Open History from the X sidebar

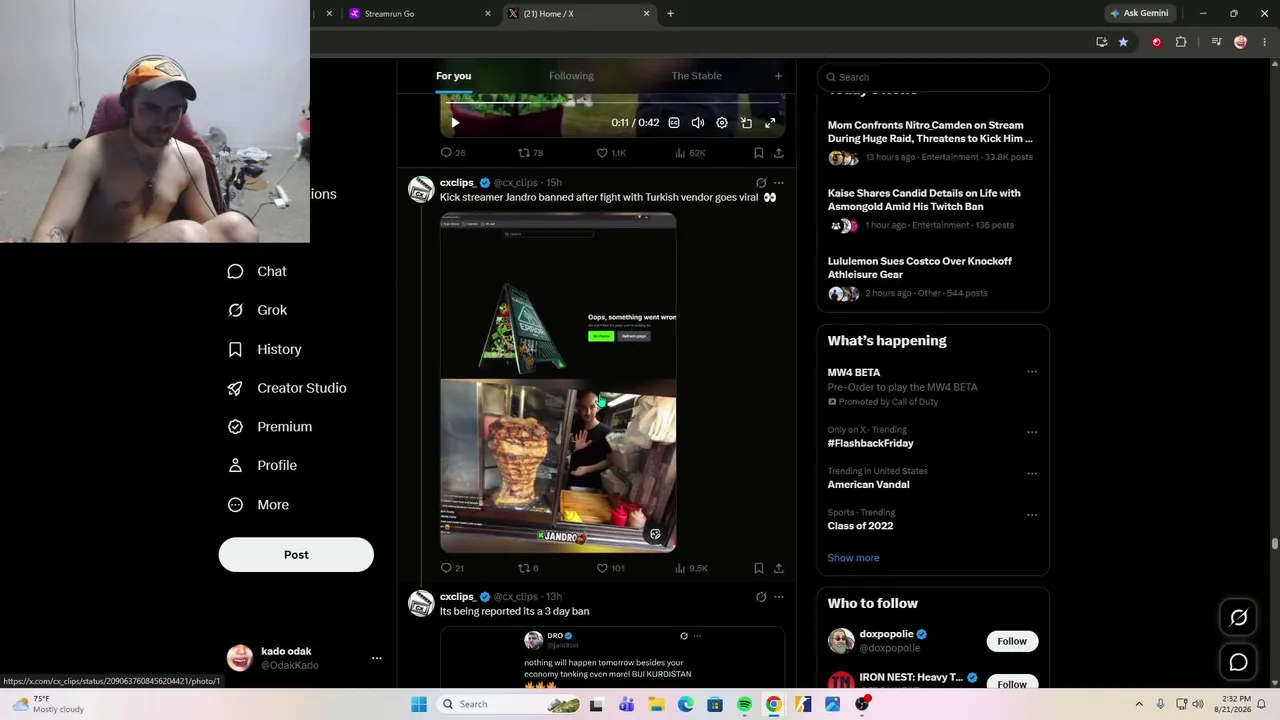(x=264, y=349)
